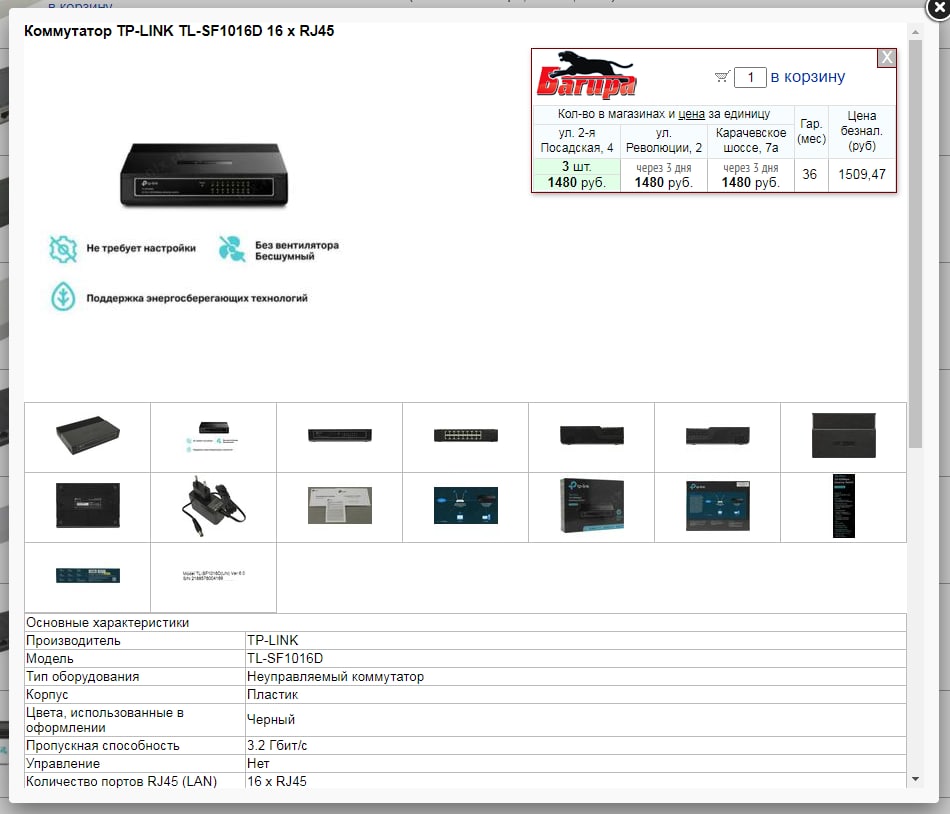This screenshot has height=814, width=950.
Task: Click the popup scrollbar up arrow
Action: pos(915,31)
